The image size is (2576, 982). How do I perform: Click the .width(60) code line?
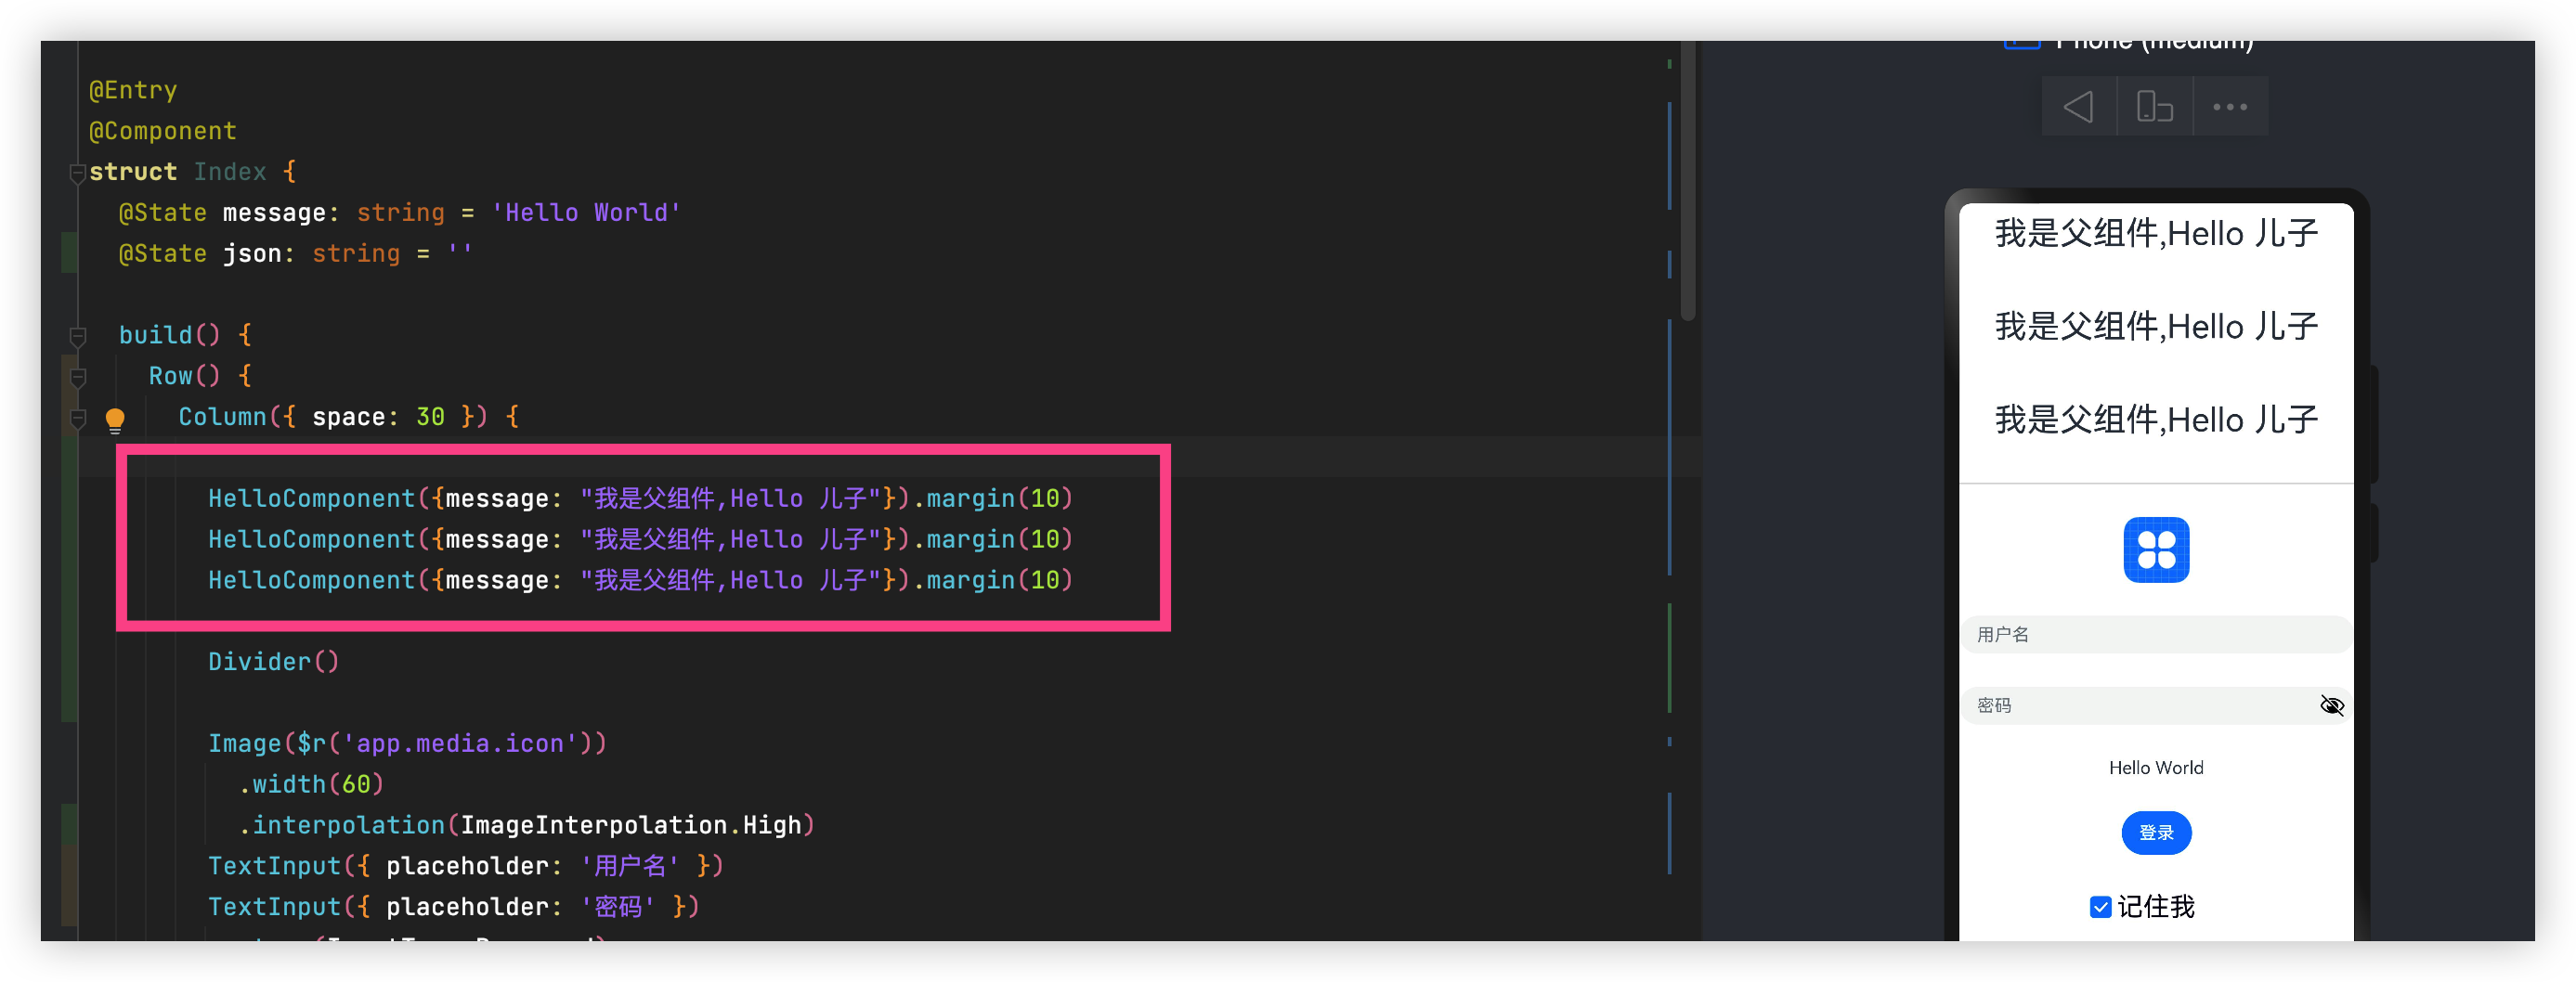pos(311,785)
